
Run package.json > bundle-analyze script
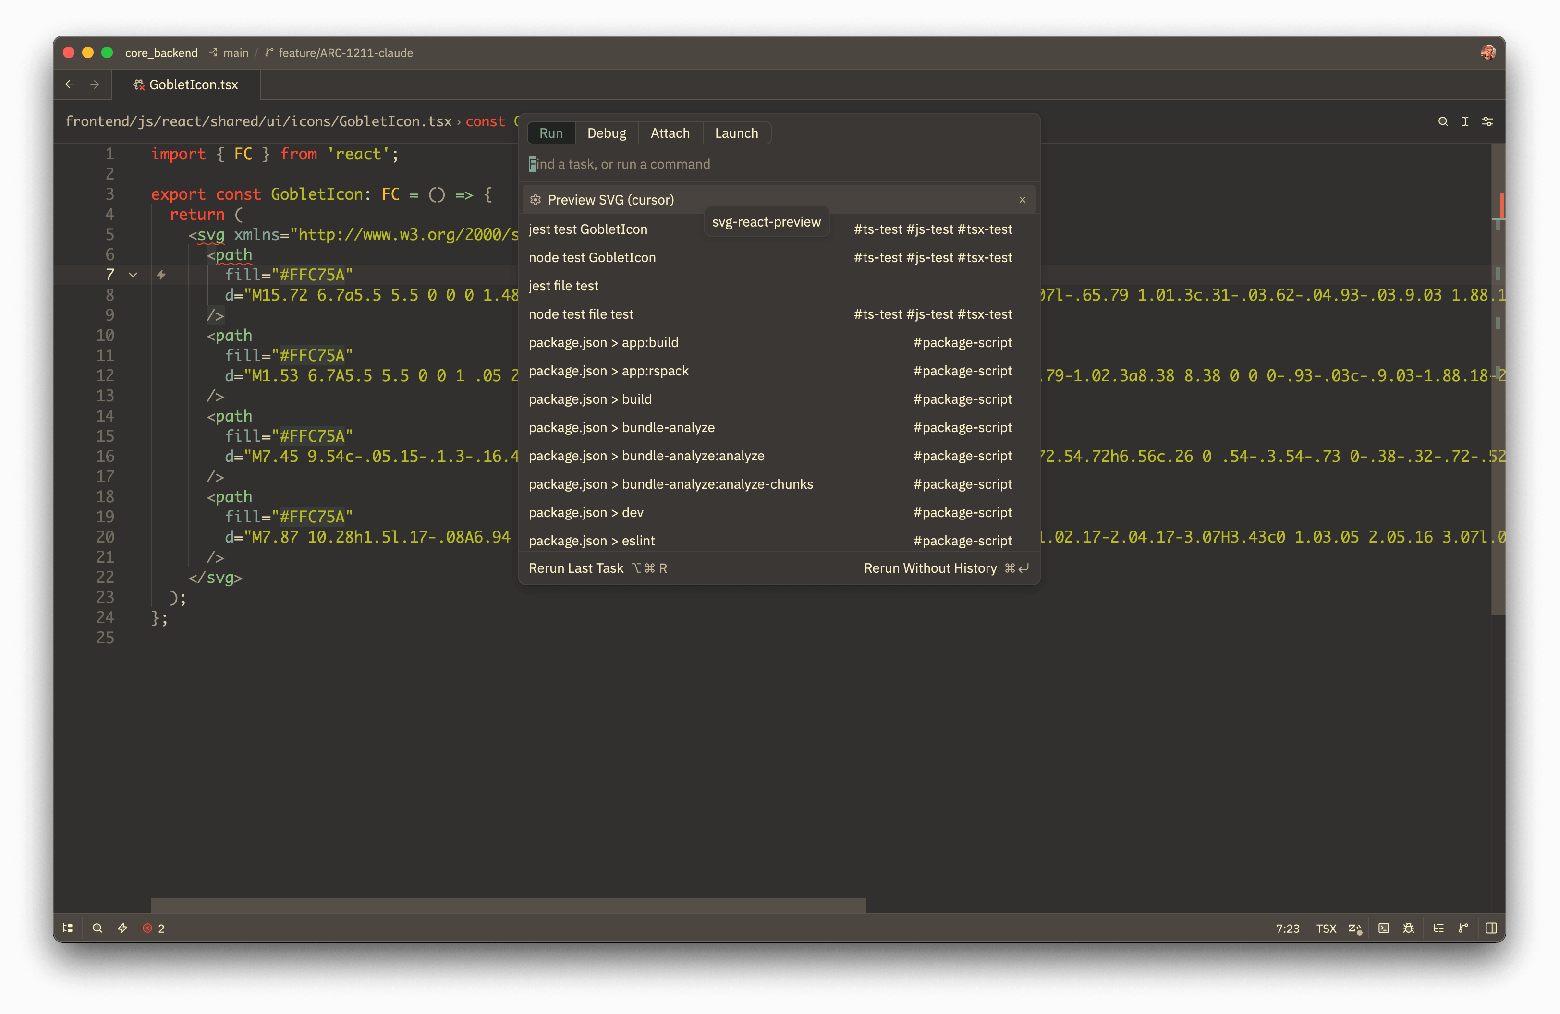click(x=779, y=427)
